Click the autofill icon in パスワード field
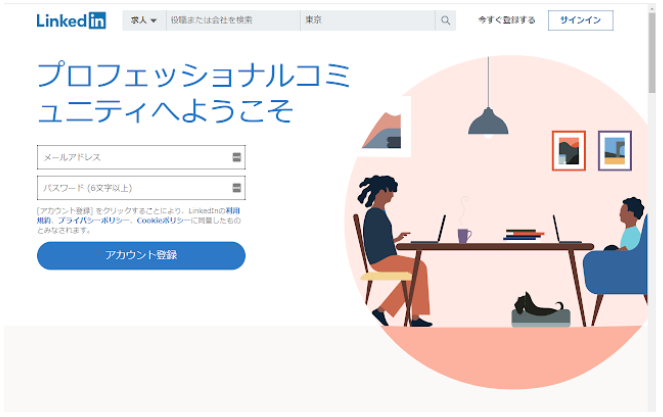 point(237,188)
